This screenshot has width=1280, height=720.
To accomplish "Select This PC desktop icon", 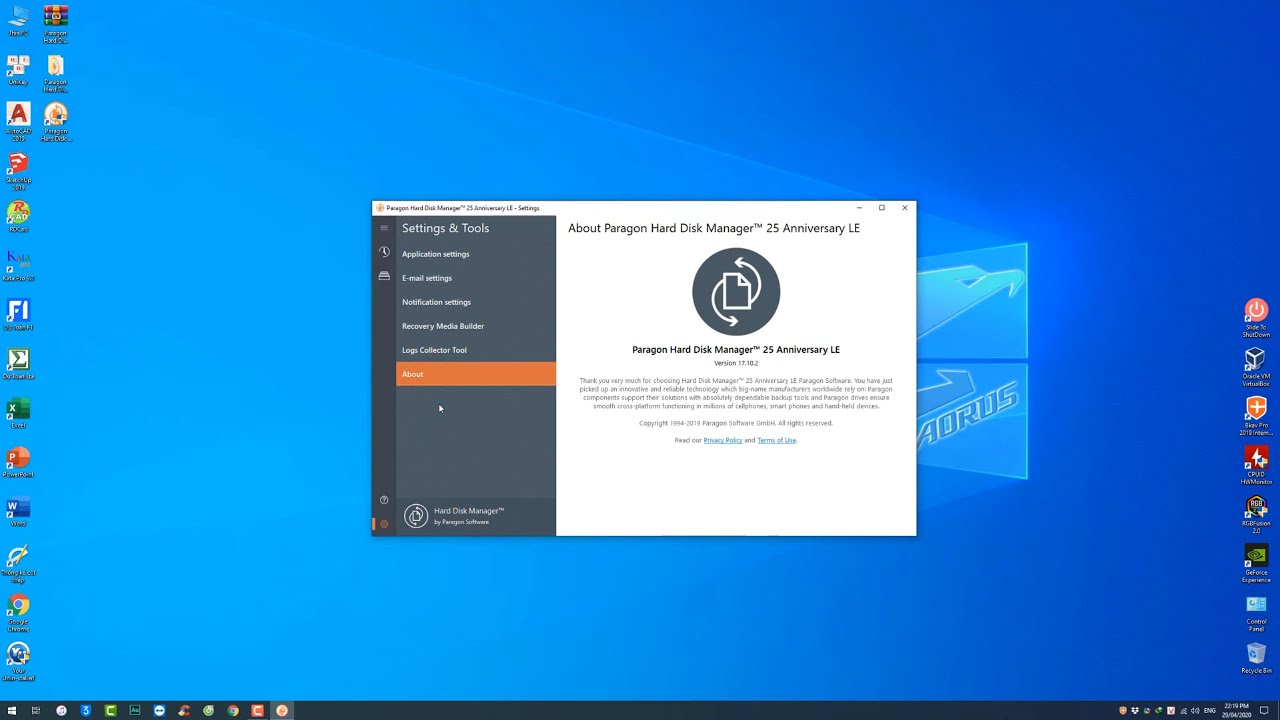I will [18, 20].
